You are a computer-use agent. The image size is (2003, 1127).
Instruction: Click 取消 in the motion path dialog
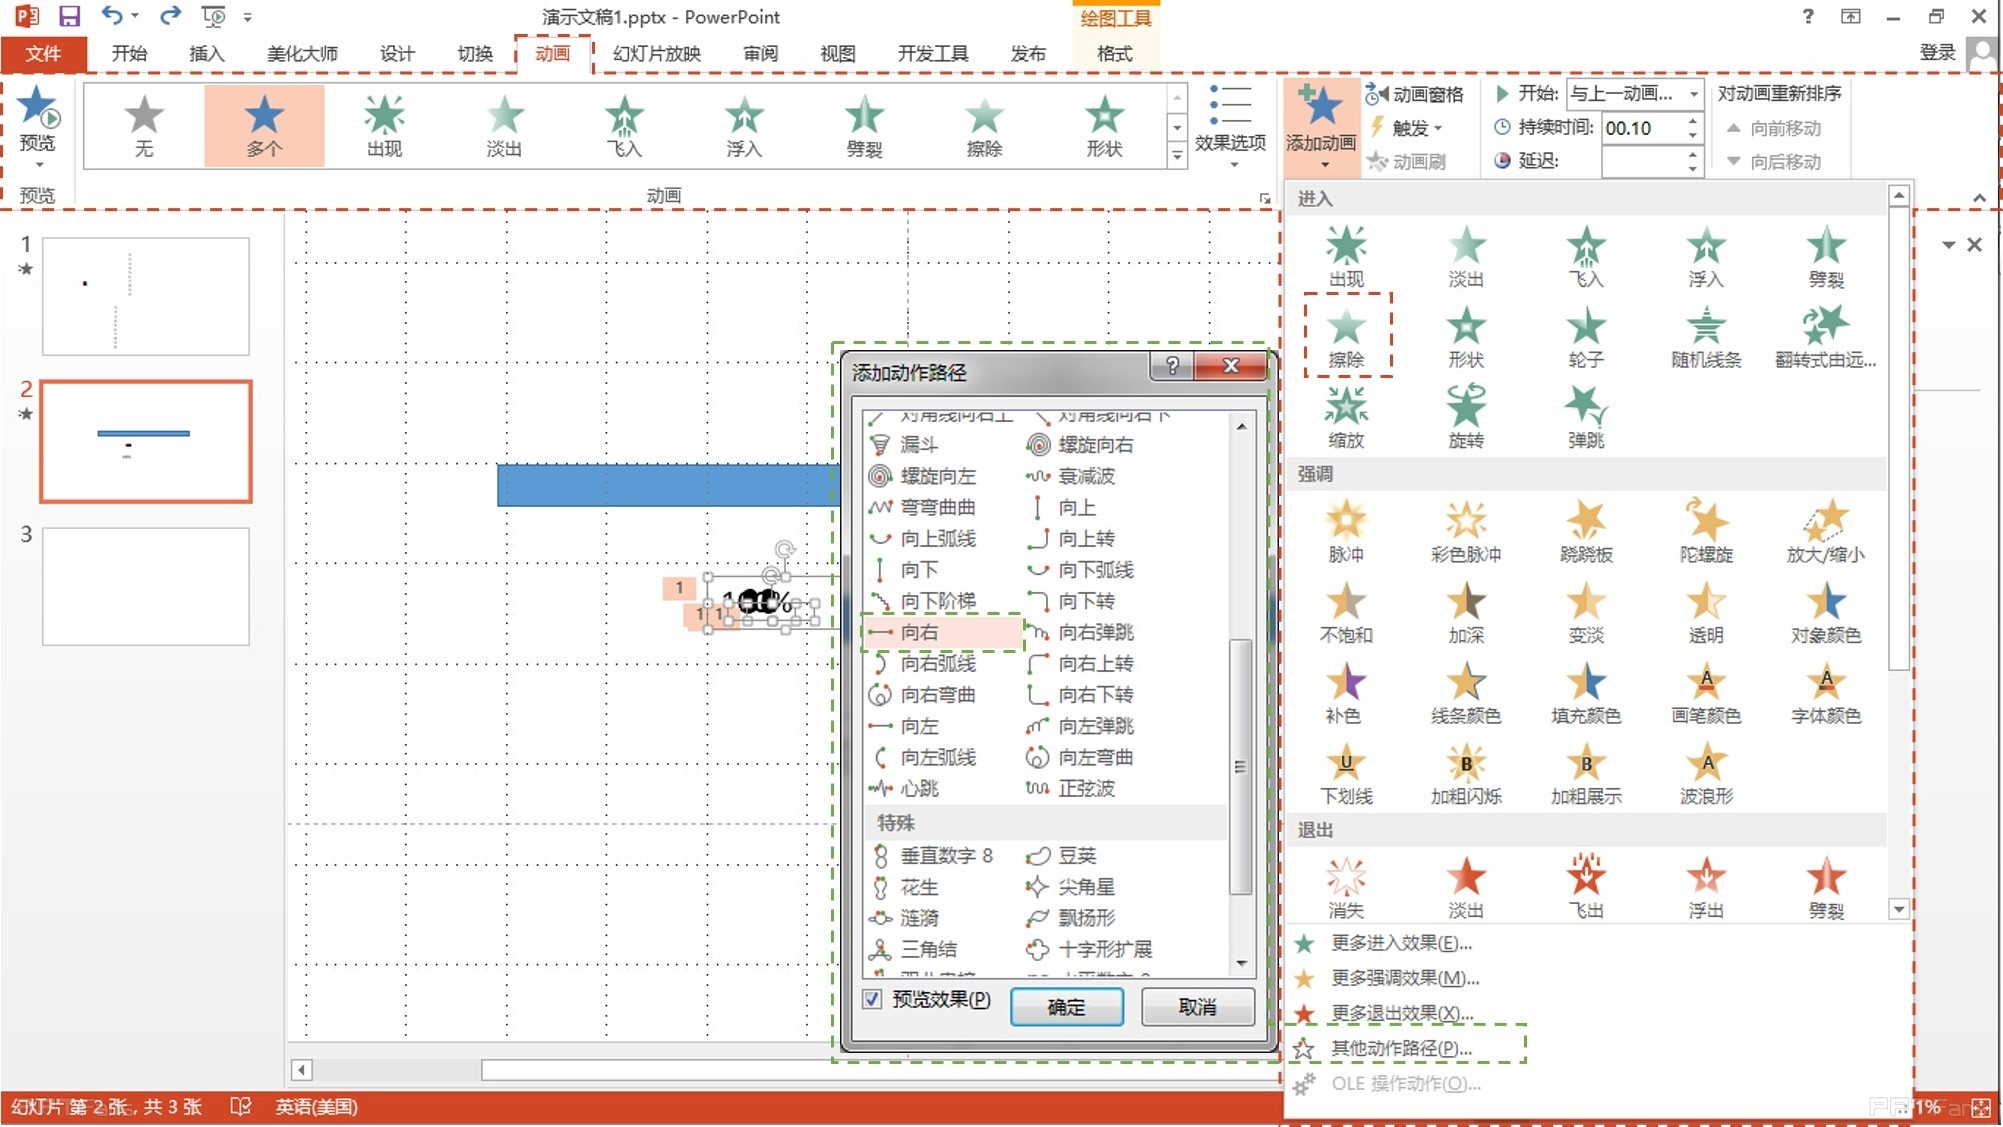point(1197,1006)
